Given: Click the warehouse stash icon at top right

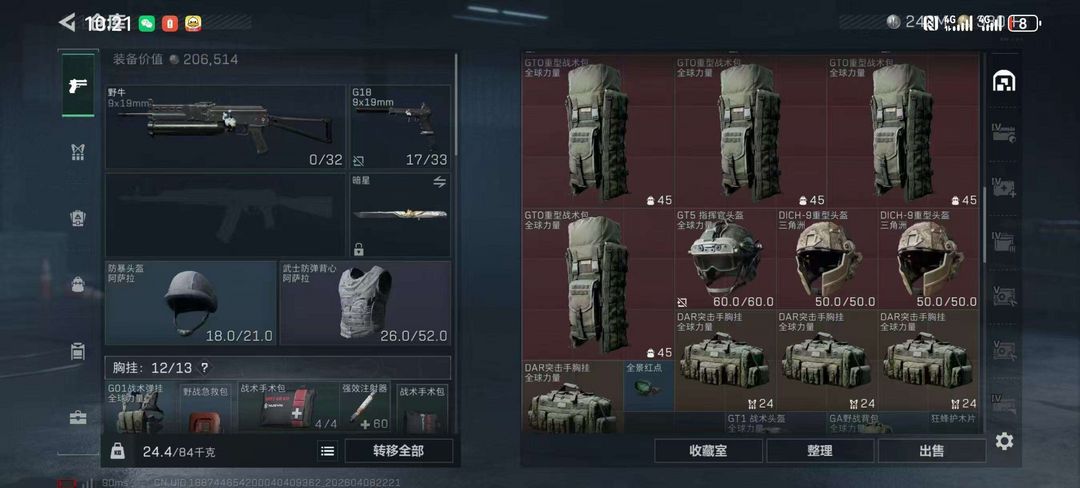Looking at the screenshot, I should tap(1004, 82).
